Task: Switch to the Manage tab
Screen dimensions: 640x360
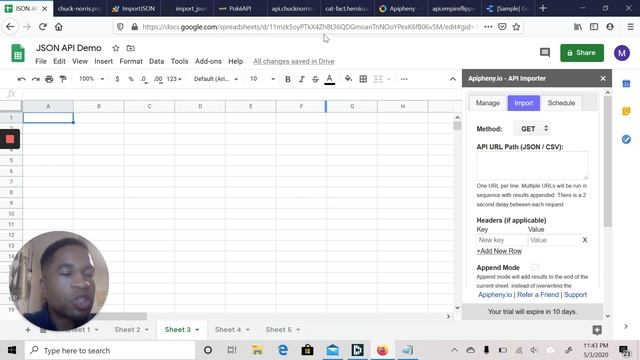Action: pyautogui.click(x=487, y=103)
